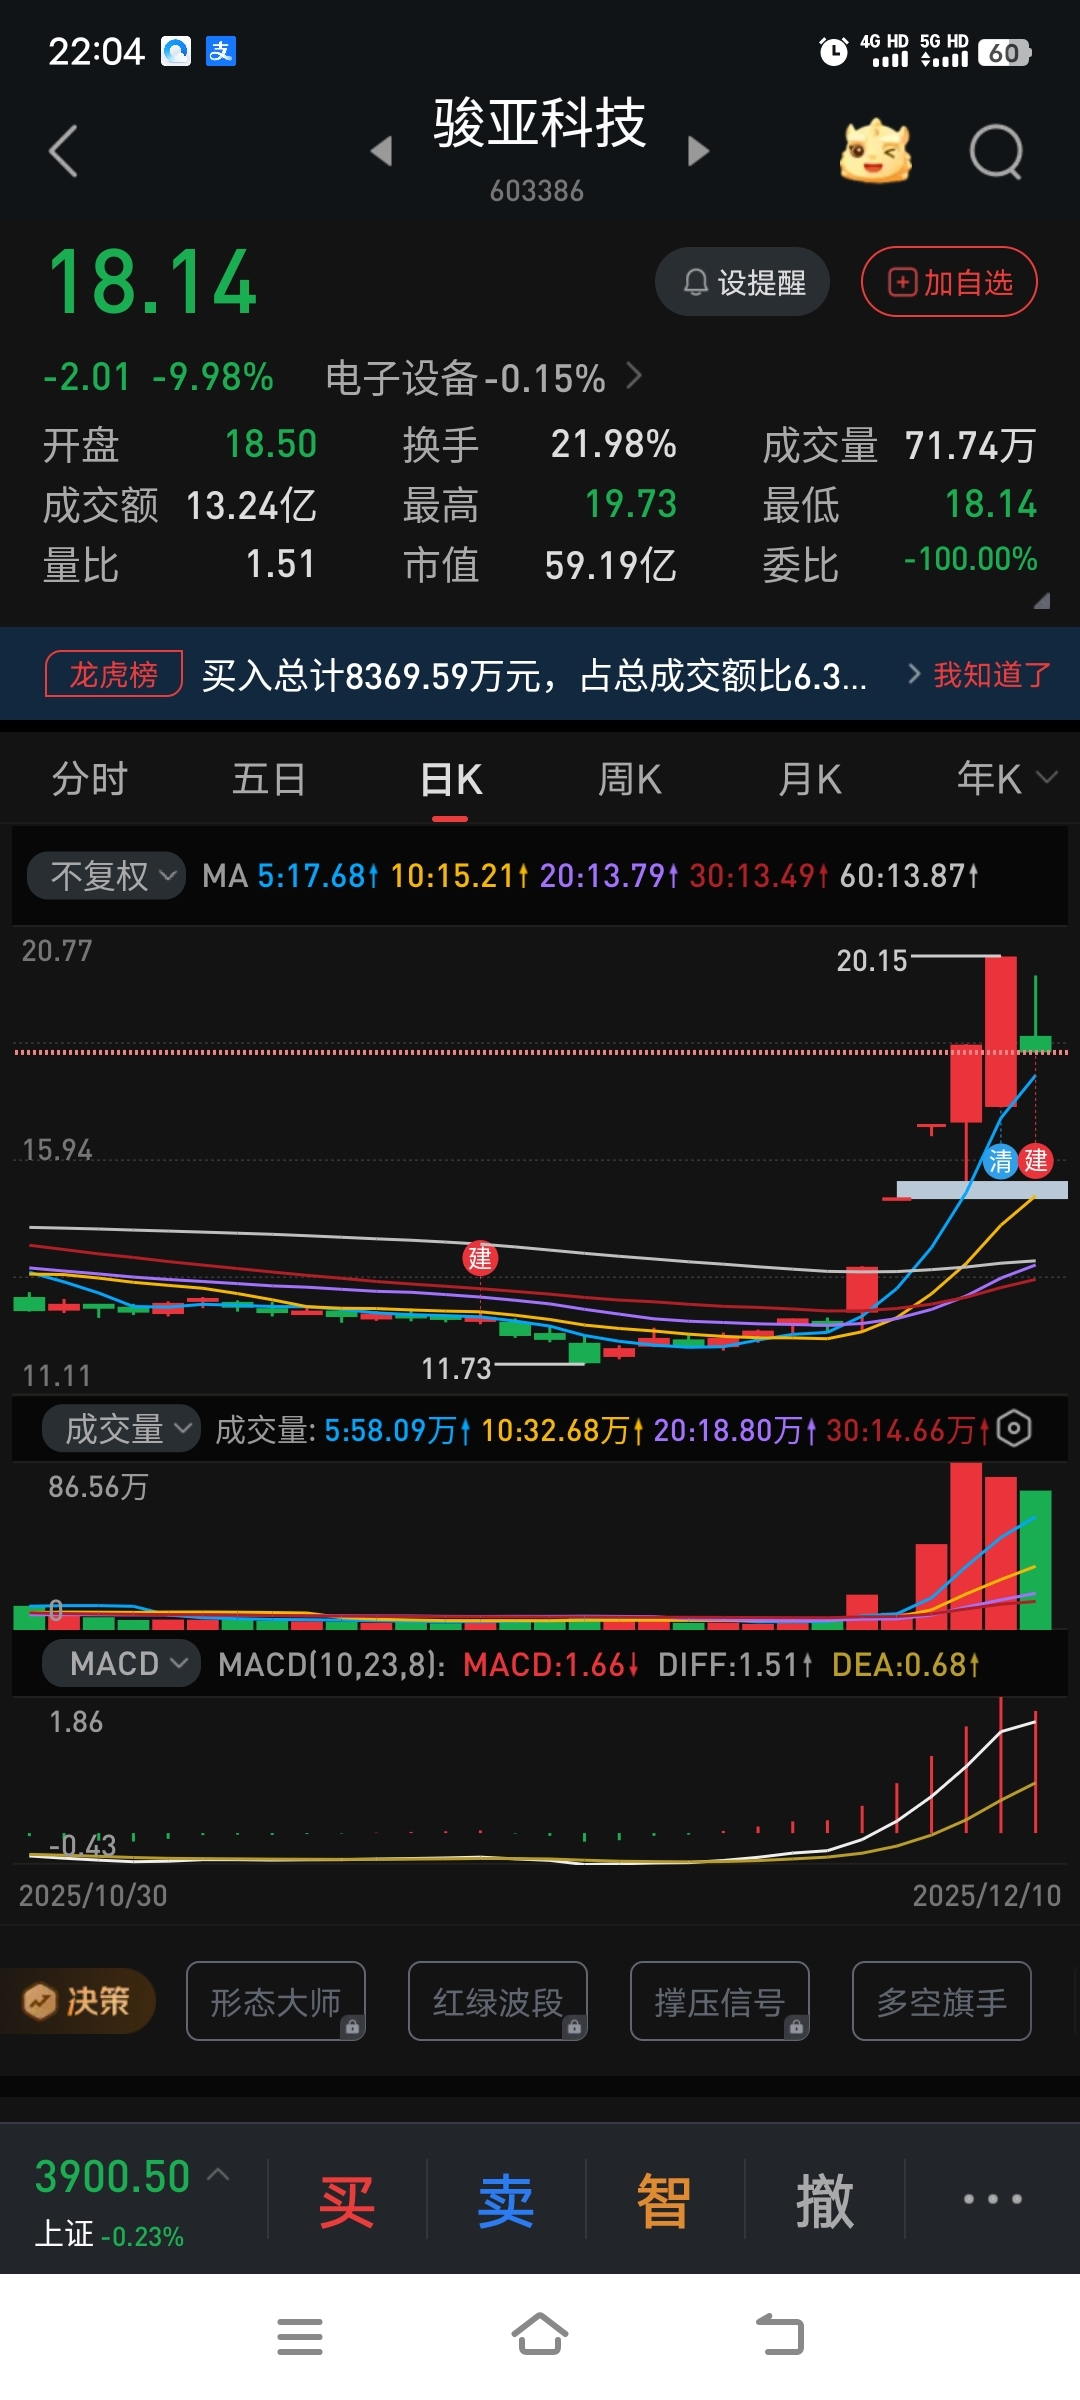Tap 委比 -100.00% value
1080x2400 pixels.
click(970, 559)
